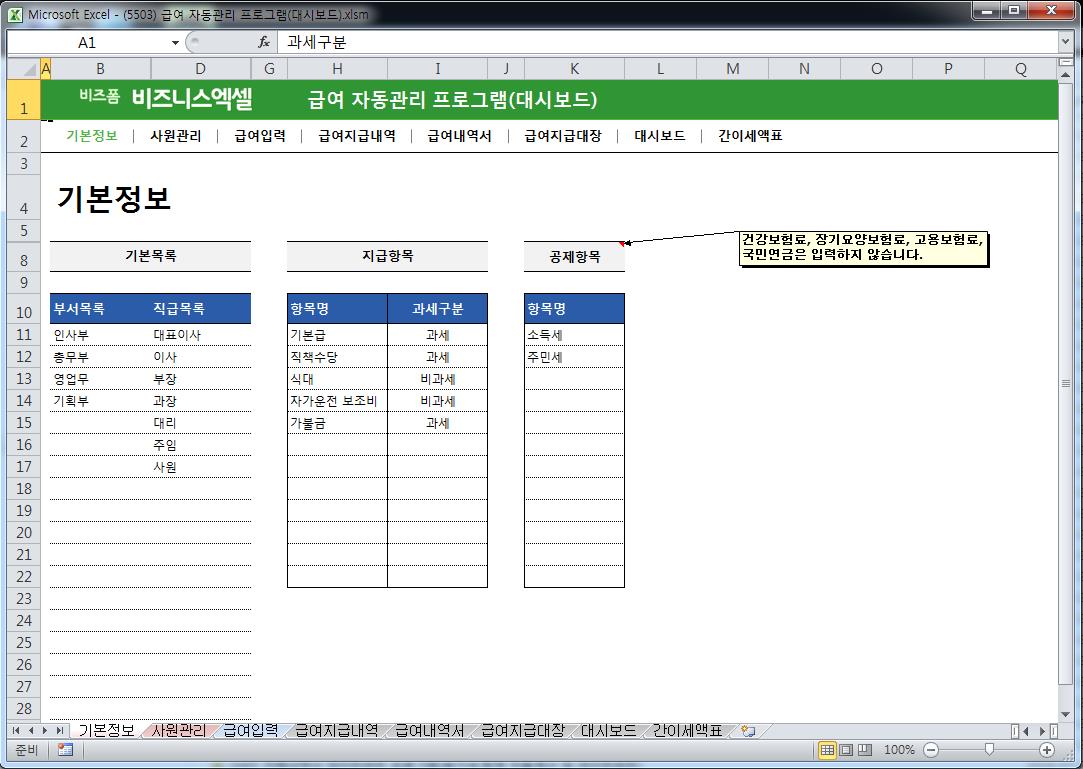Click the 소득세 cell
The image size is (1083, 769).
pyautogui.click(x=574, y=335)
